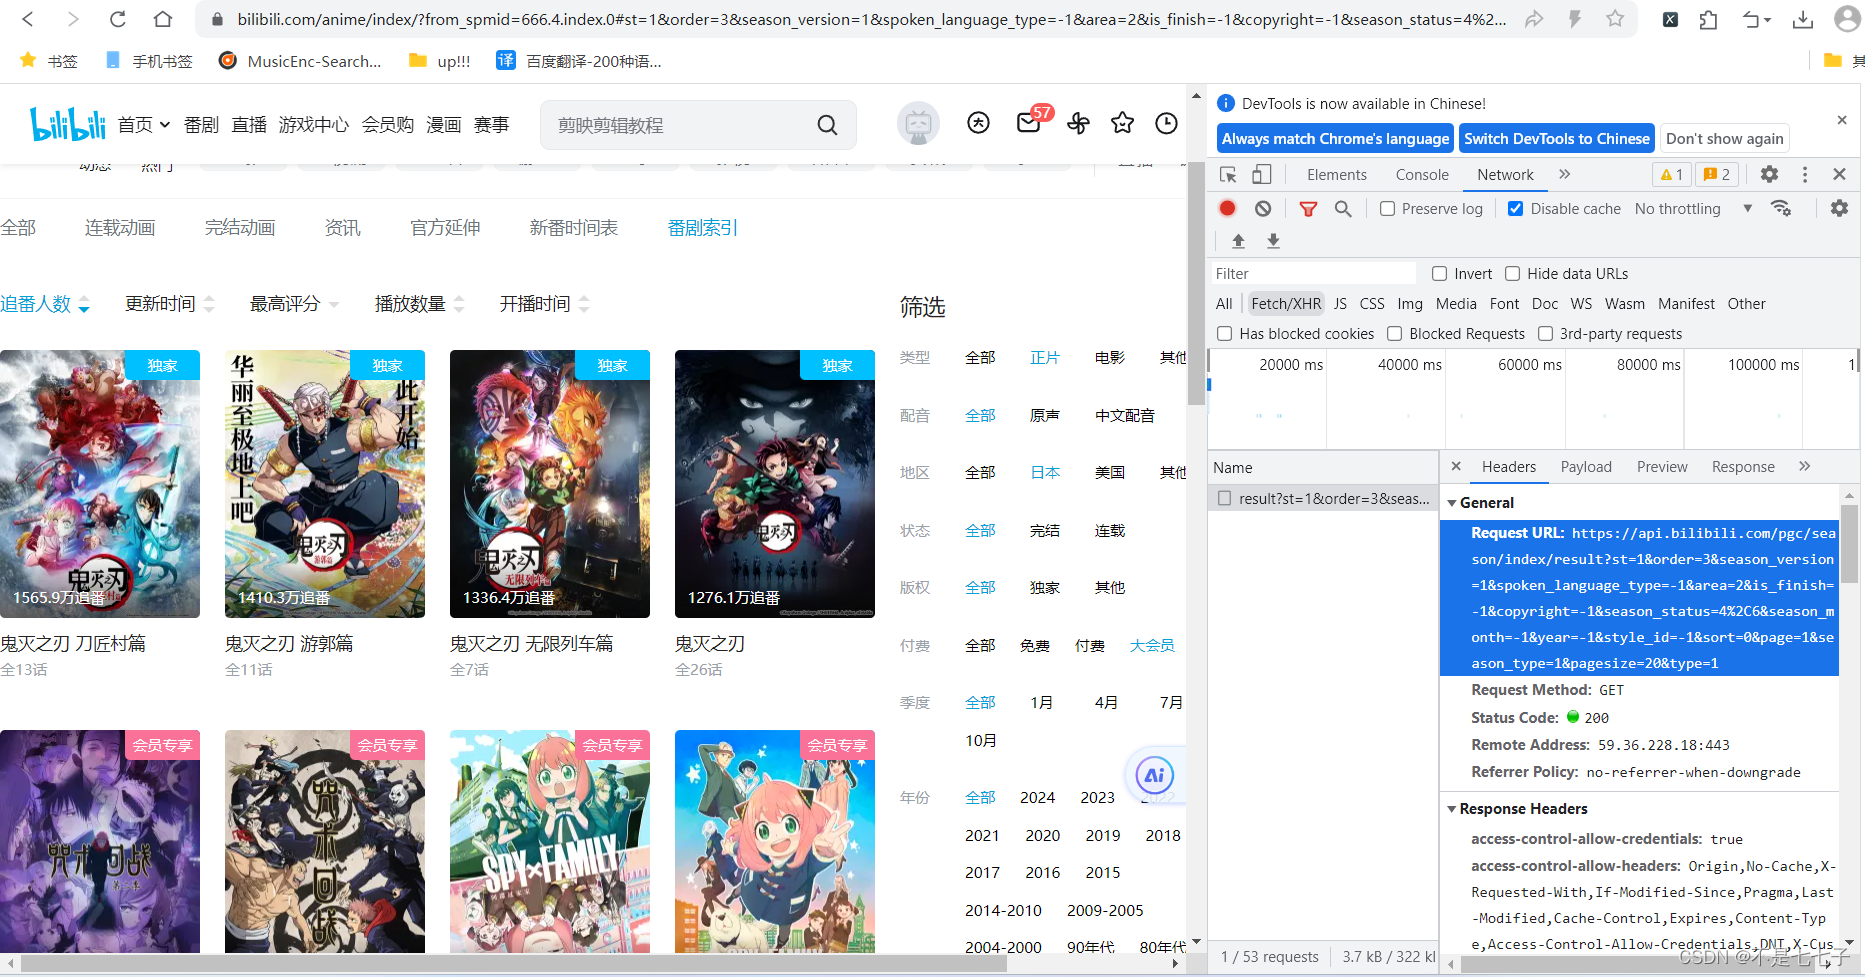Switch to Elements panel tab

(1336, 175)
